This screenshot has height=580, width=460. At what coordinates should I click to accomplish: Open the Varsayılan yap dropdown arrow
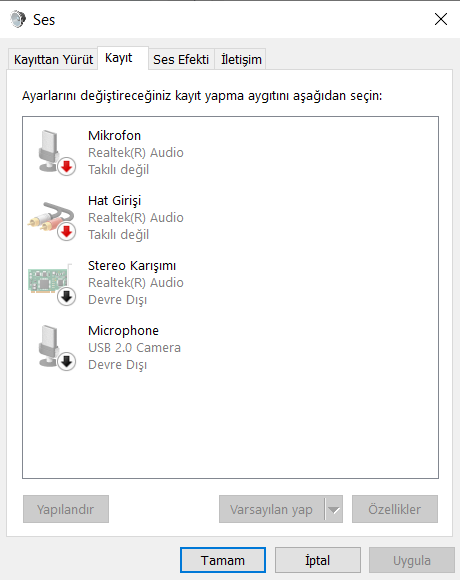334,509
